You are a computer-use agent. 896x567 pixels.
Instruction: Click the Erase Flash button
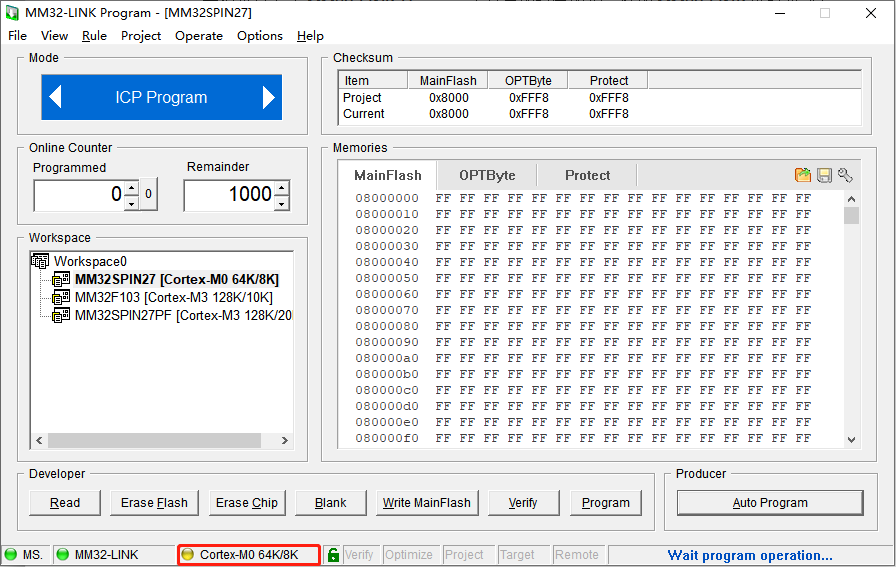point(154,502)
